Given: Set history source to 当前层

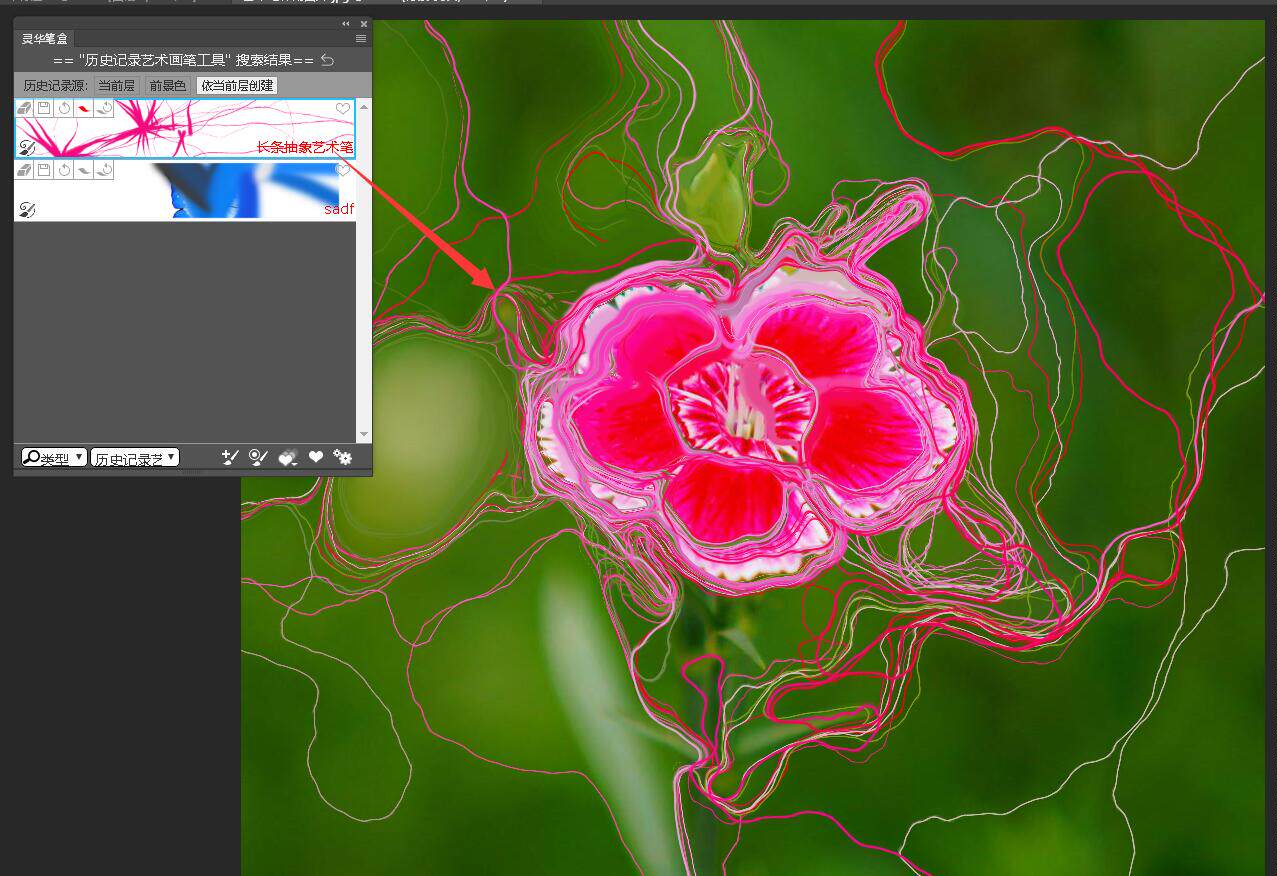Looking at the screenshot, I should [x=116, y=86].
